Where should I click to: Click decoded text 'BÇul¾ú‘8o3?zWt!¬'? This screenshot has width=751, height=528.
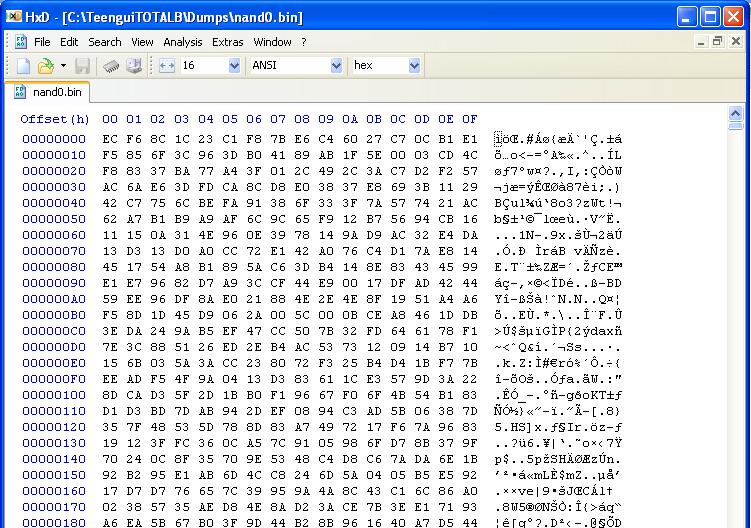(558, 203)
